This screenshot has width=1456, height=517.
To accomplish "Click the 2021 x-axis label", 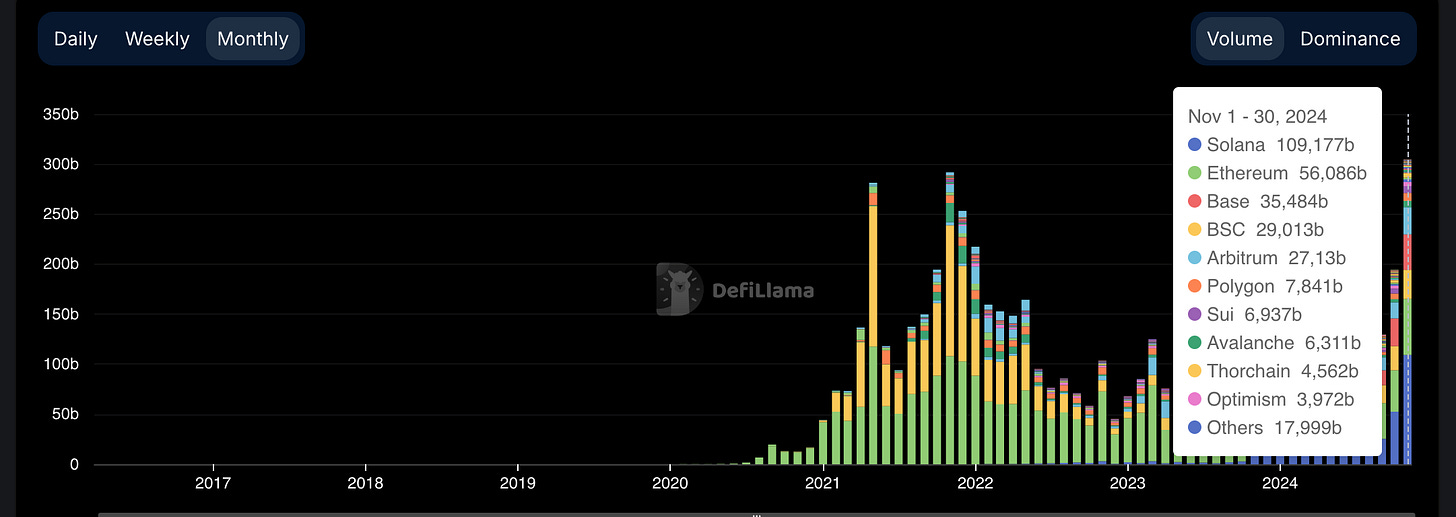I will [822, 485].
